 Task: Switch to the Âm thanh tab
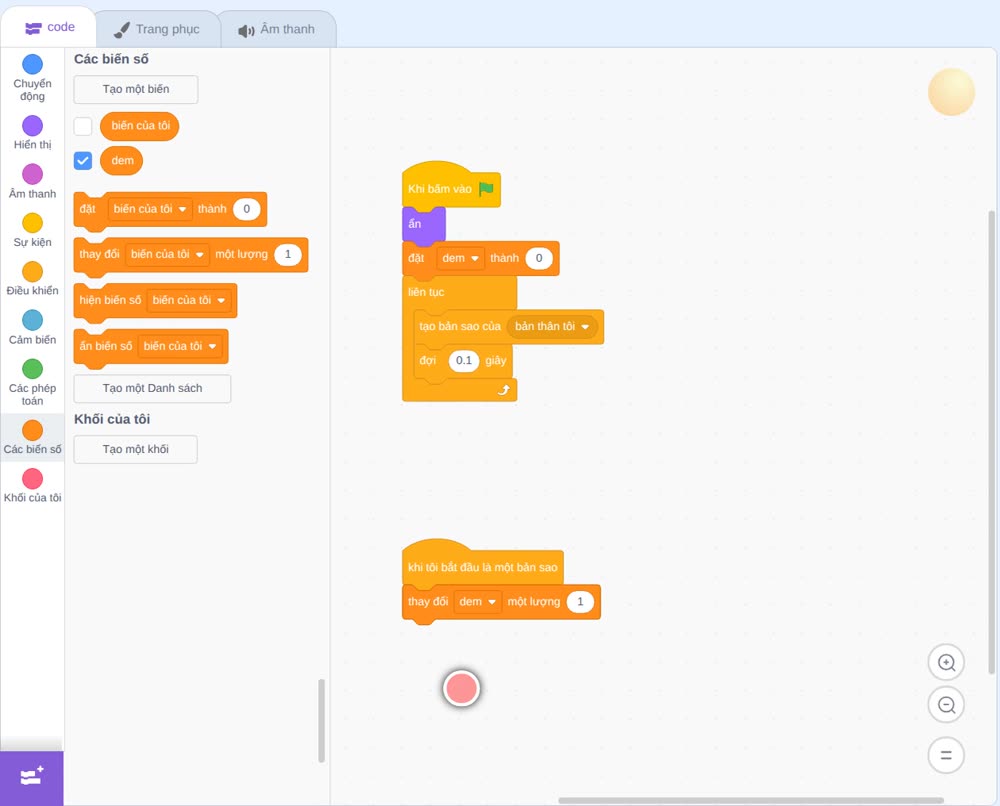tap(277, 29)
